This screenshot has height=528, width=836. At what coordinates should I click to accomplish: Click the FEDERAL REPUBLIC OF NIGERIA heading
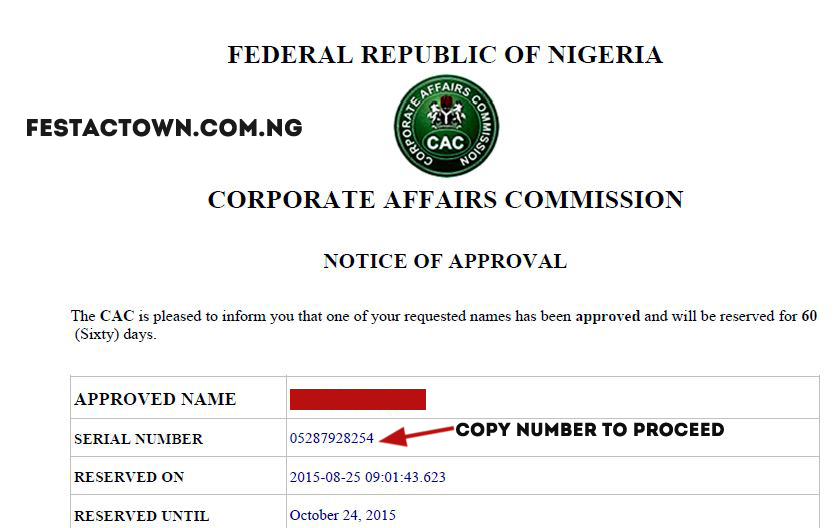[445, 55]
